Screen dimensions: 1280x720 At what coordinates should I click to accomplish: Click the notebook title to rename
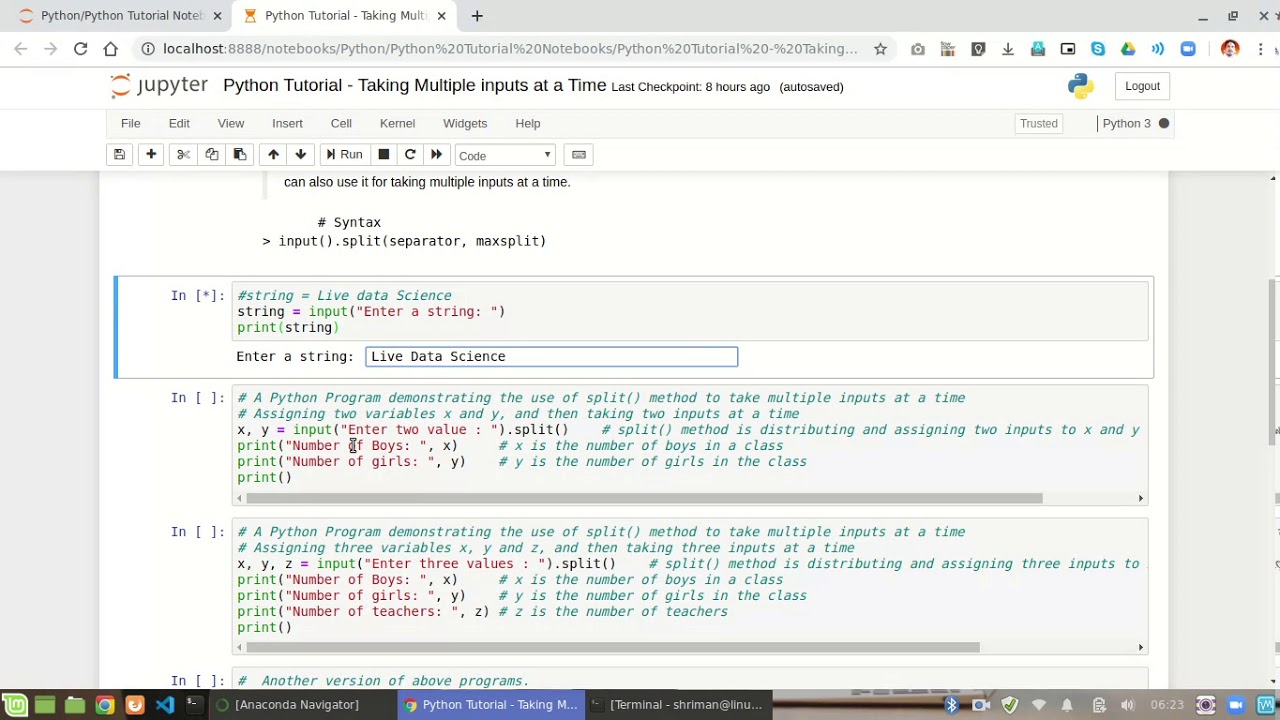point(415,86)
